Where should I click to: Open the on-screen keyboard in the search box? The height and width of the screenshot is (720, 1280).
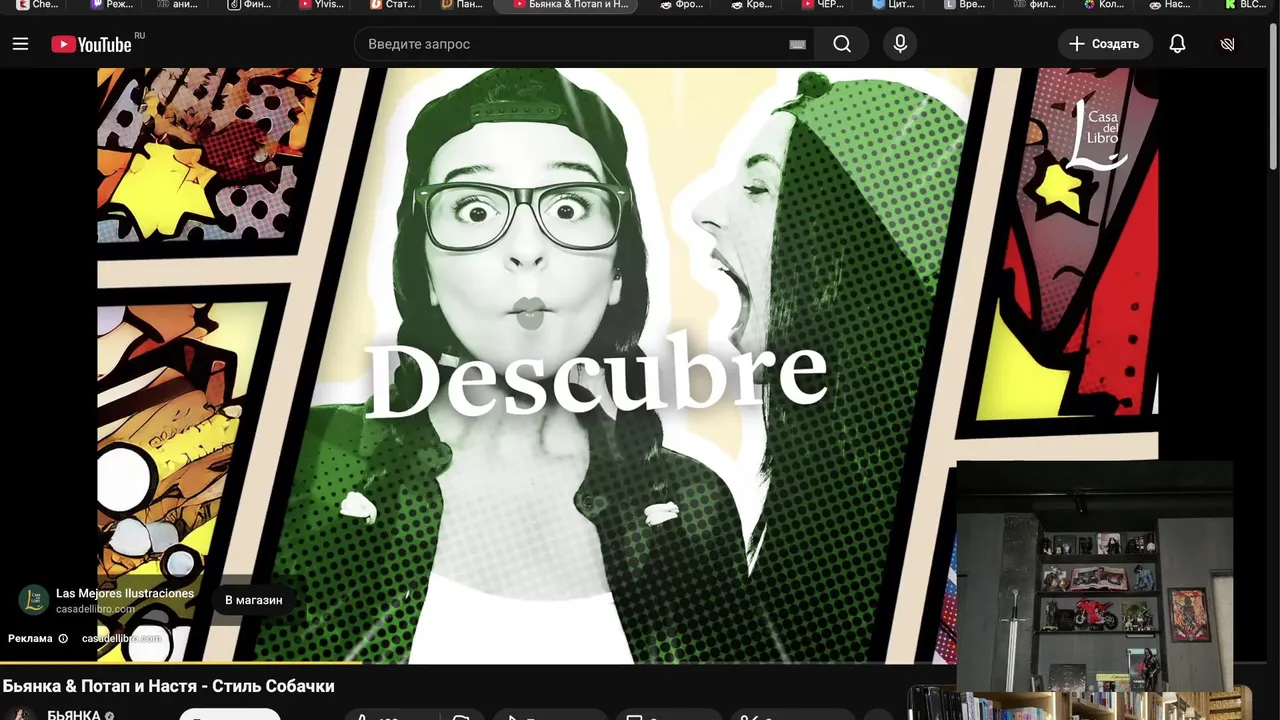797,44
